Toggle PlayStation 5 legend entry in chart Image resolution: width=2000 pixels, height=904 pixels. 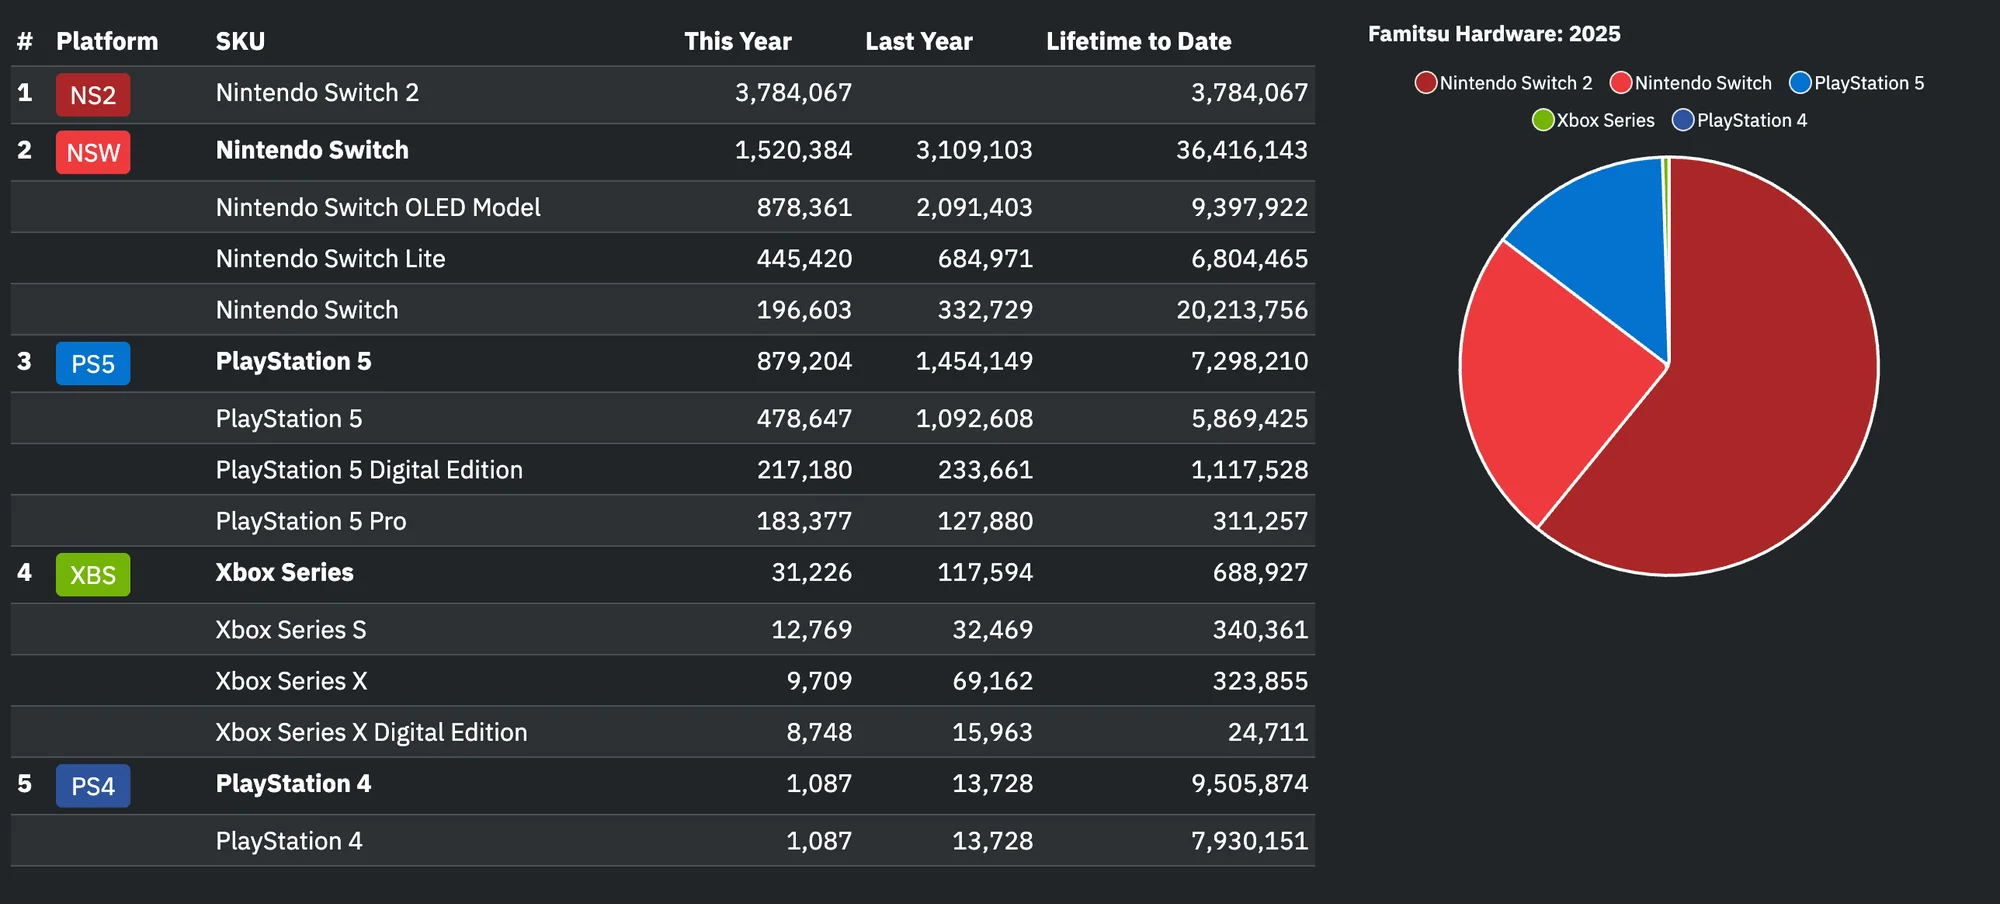[x=1857, y=83]
